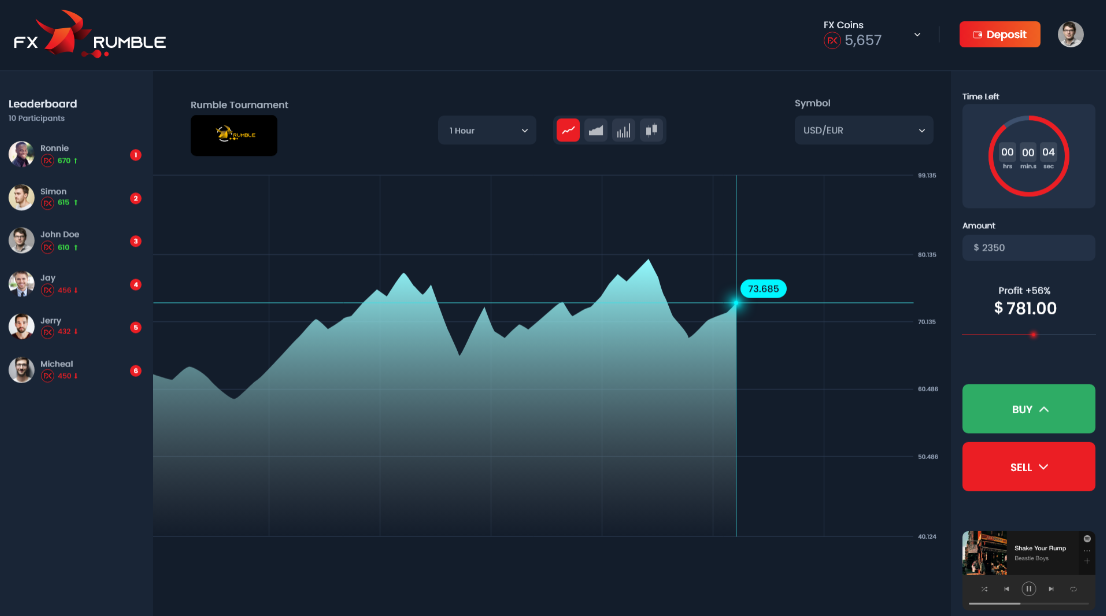Image resolution: width=1106 pixels, height=616 pixels.
Task: Select the line chart view icon
Action: point(568,130)
